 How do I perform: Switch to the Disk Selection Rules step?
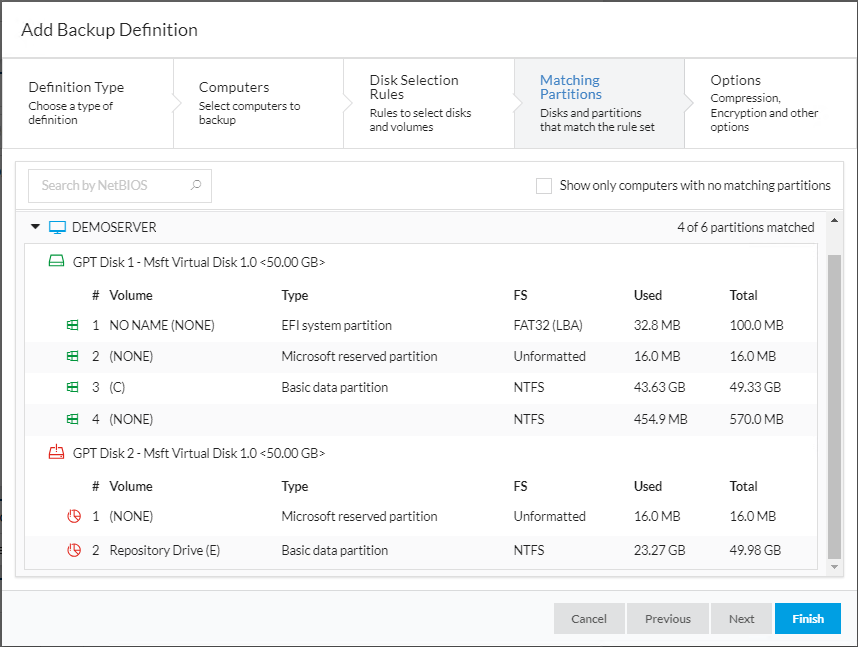pos(425,103)
